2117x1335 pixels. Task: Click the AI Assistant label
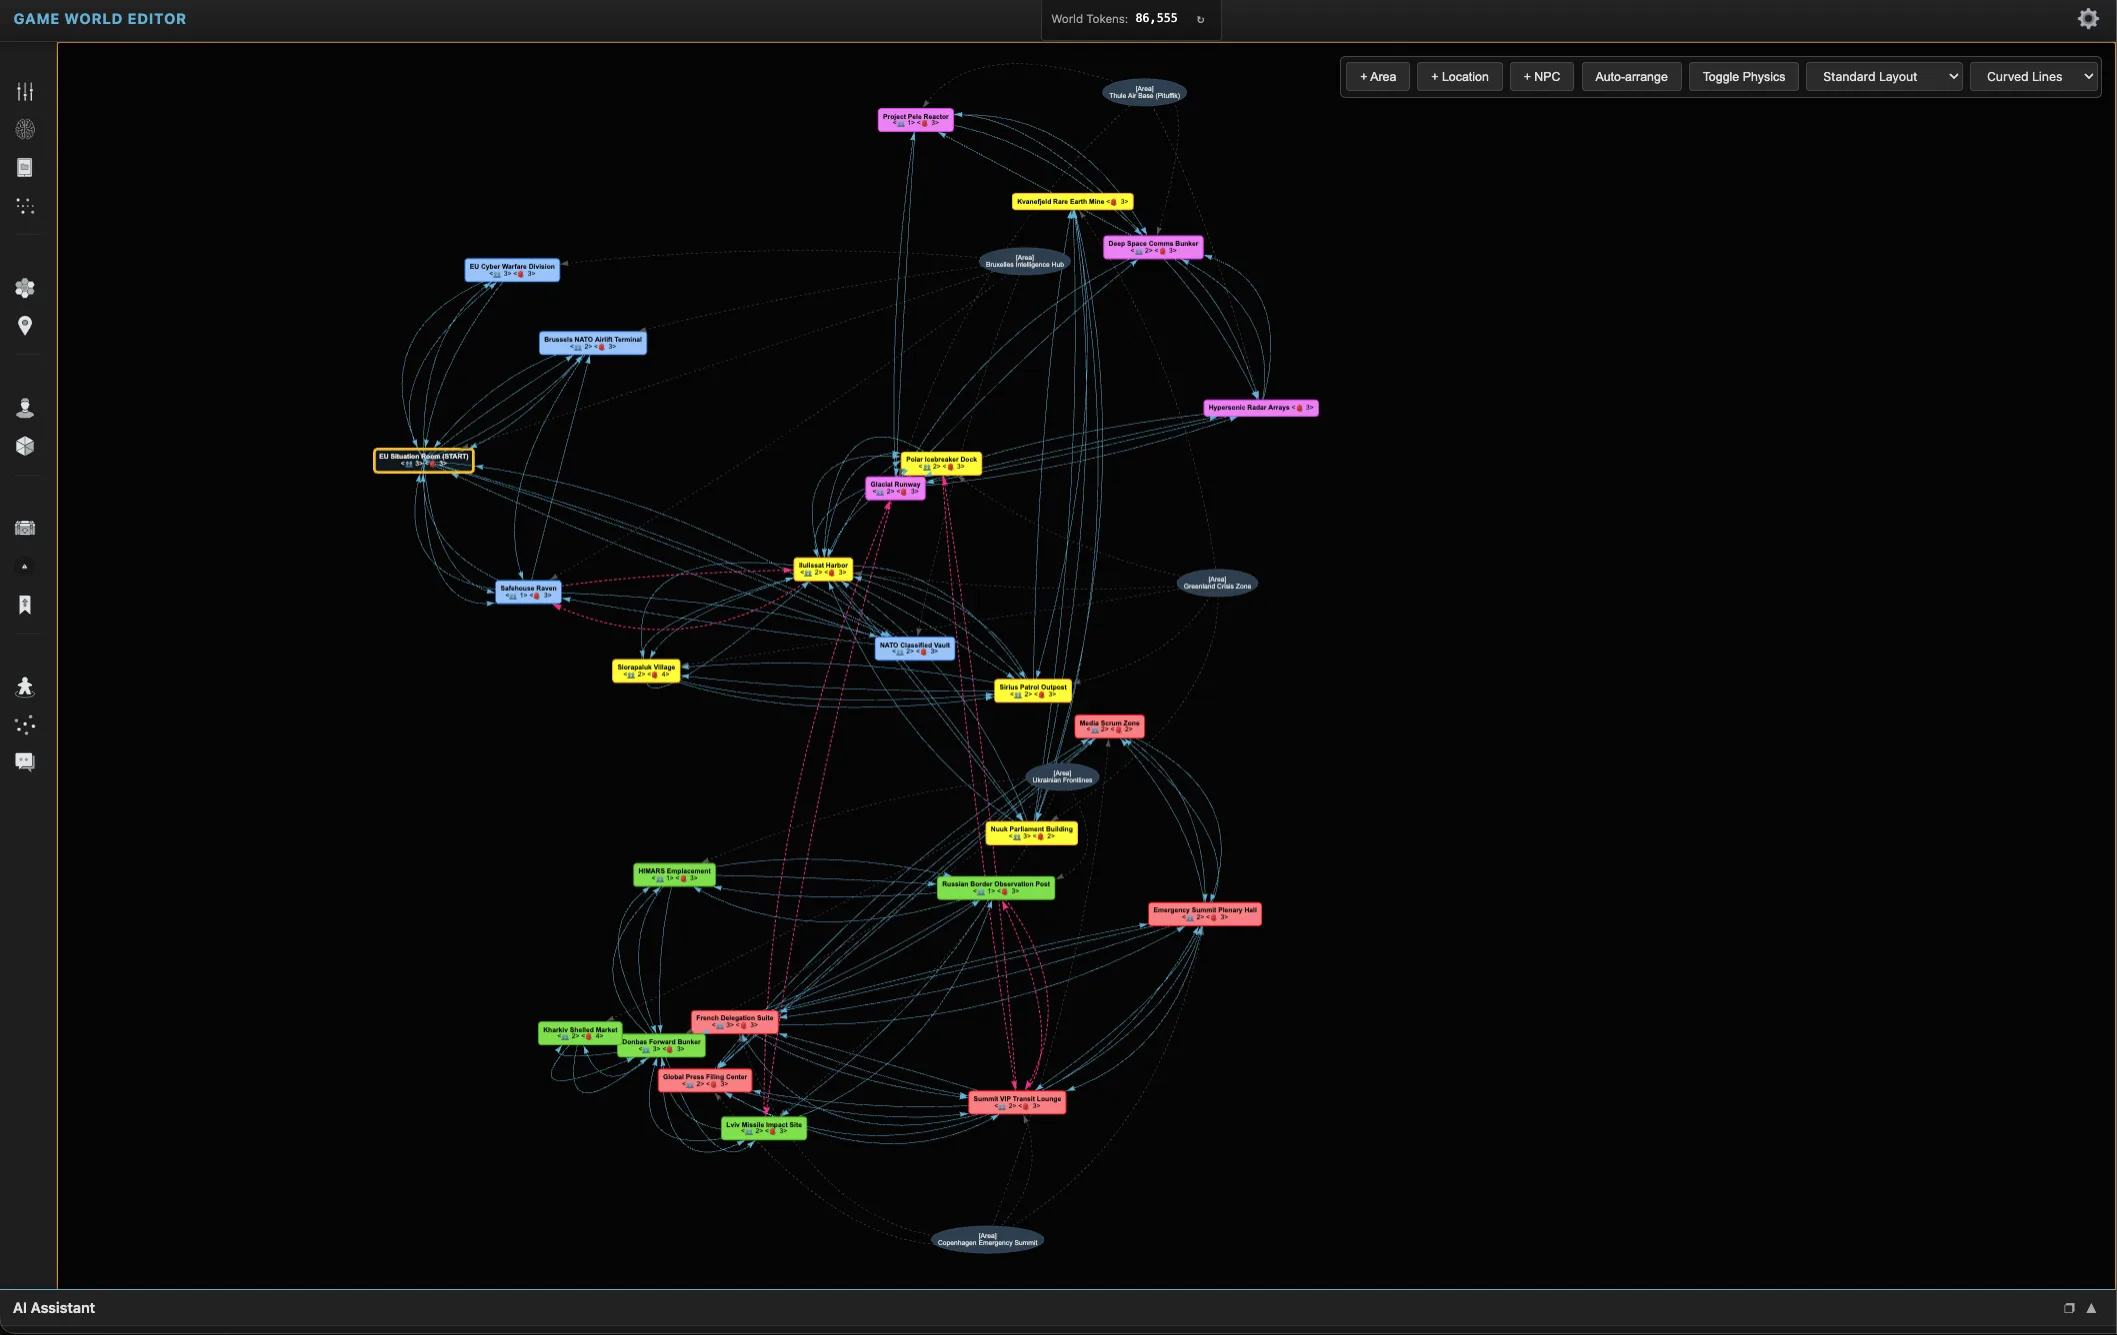pyautogui.click(x=54, y=1308)
